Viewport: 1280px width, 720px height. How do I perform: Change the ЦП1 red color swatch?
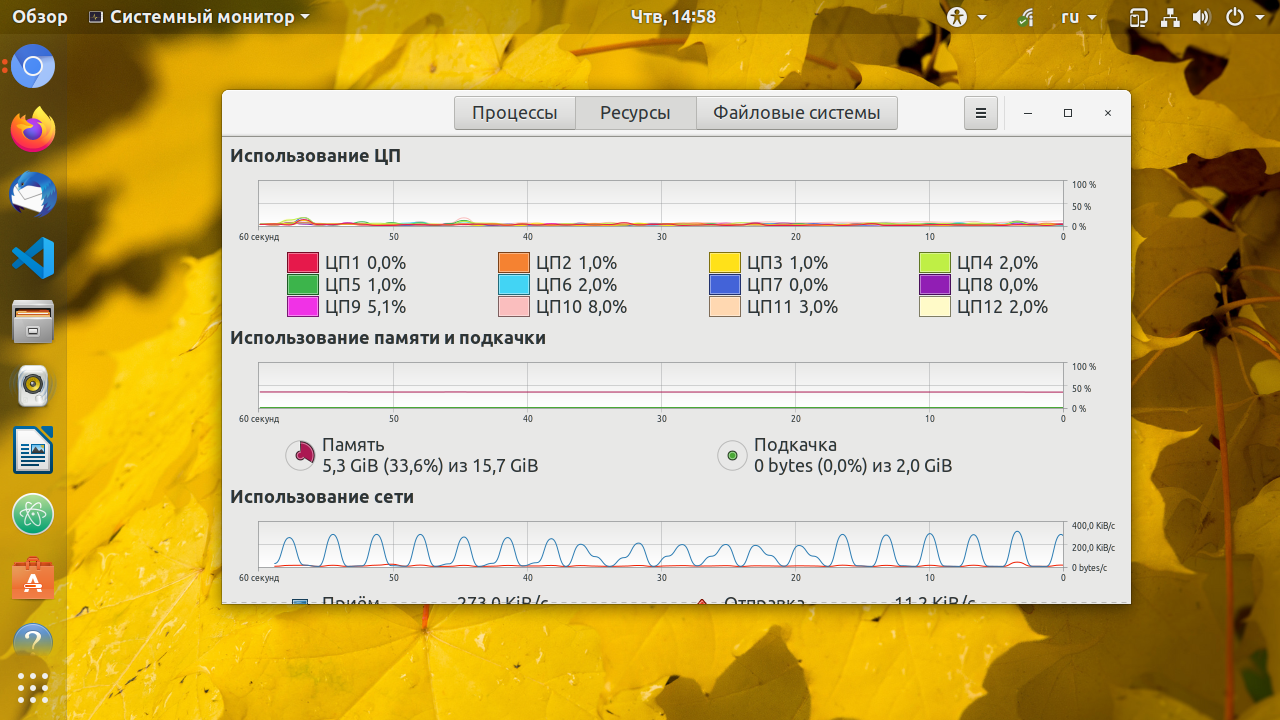[303, 263]
